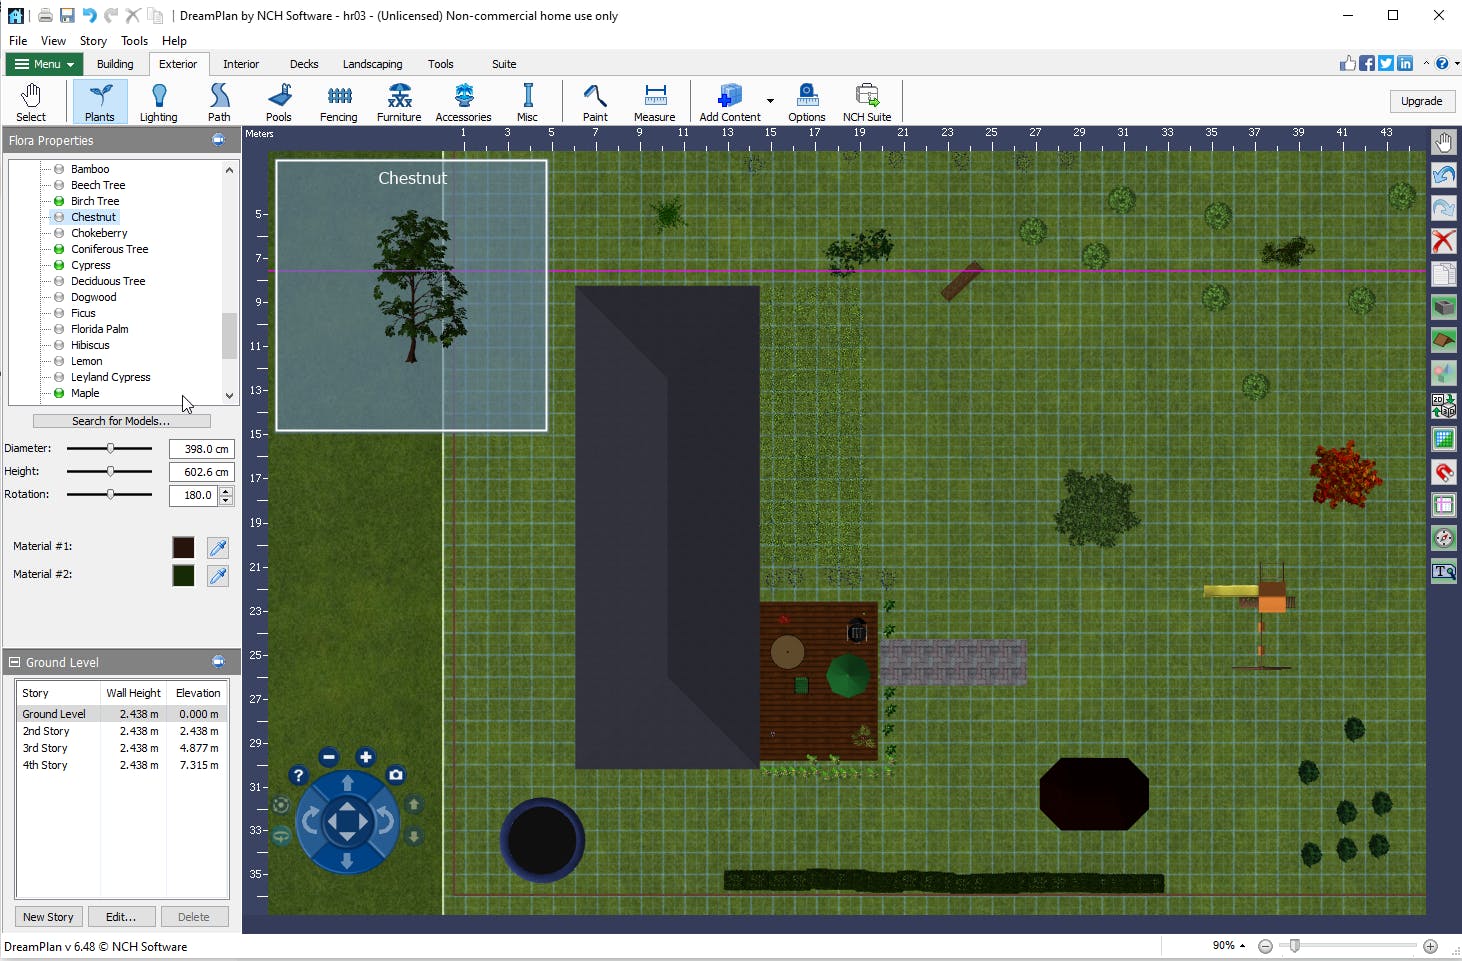Collapse the Ground Level panel
The width and height of the screenshot is (1462, 961).
coord(15,662)
